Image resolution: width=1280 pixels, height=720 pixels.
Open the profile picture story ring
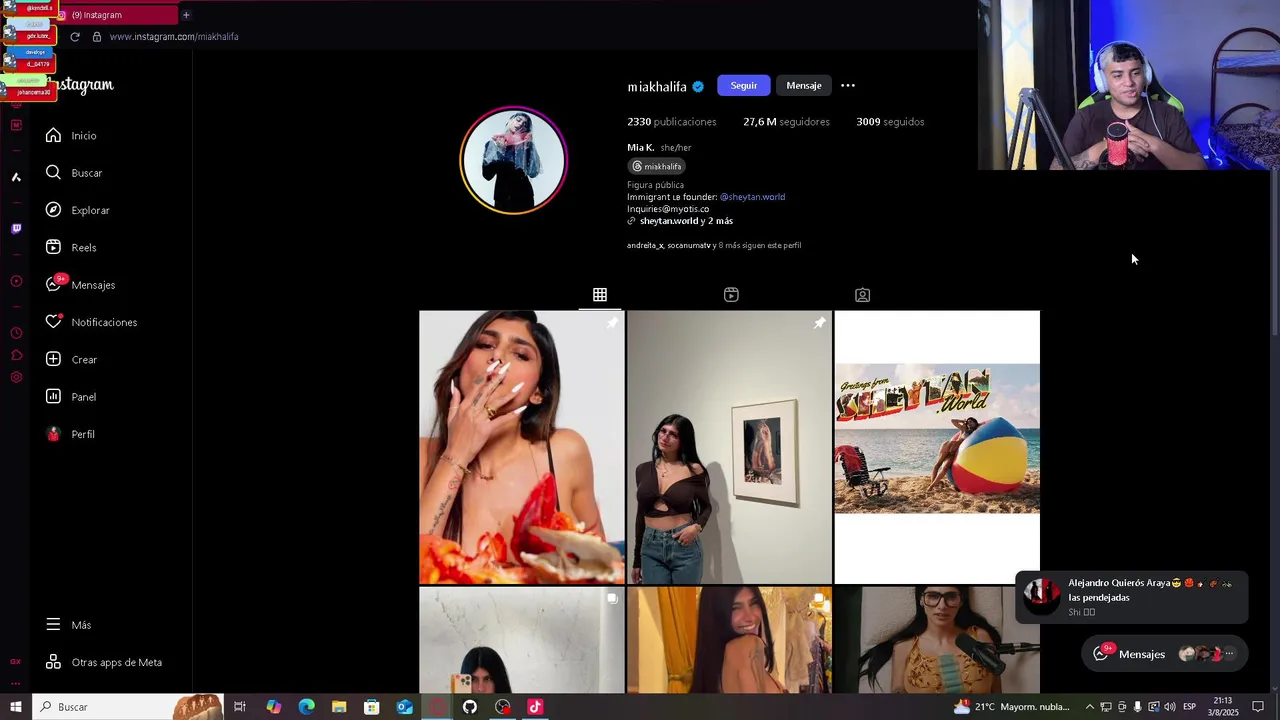514,161
